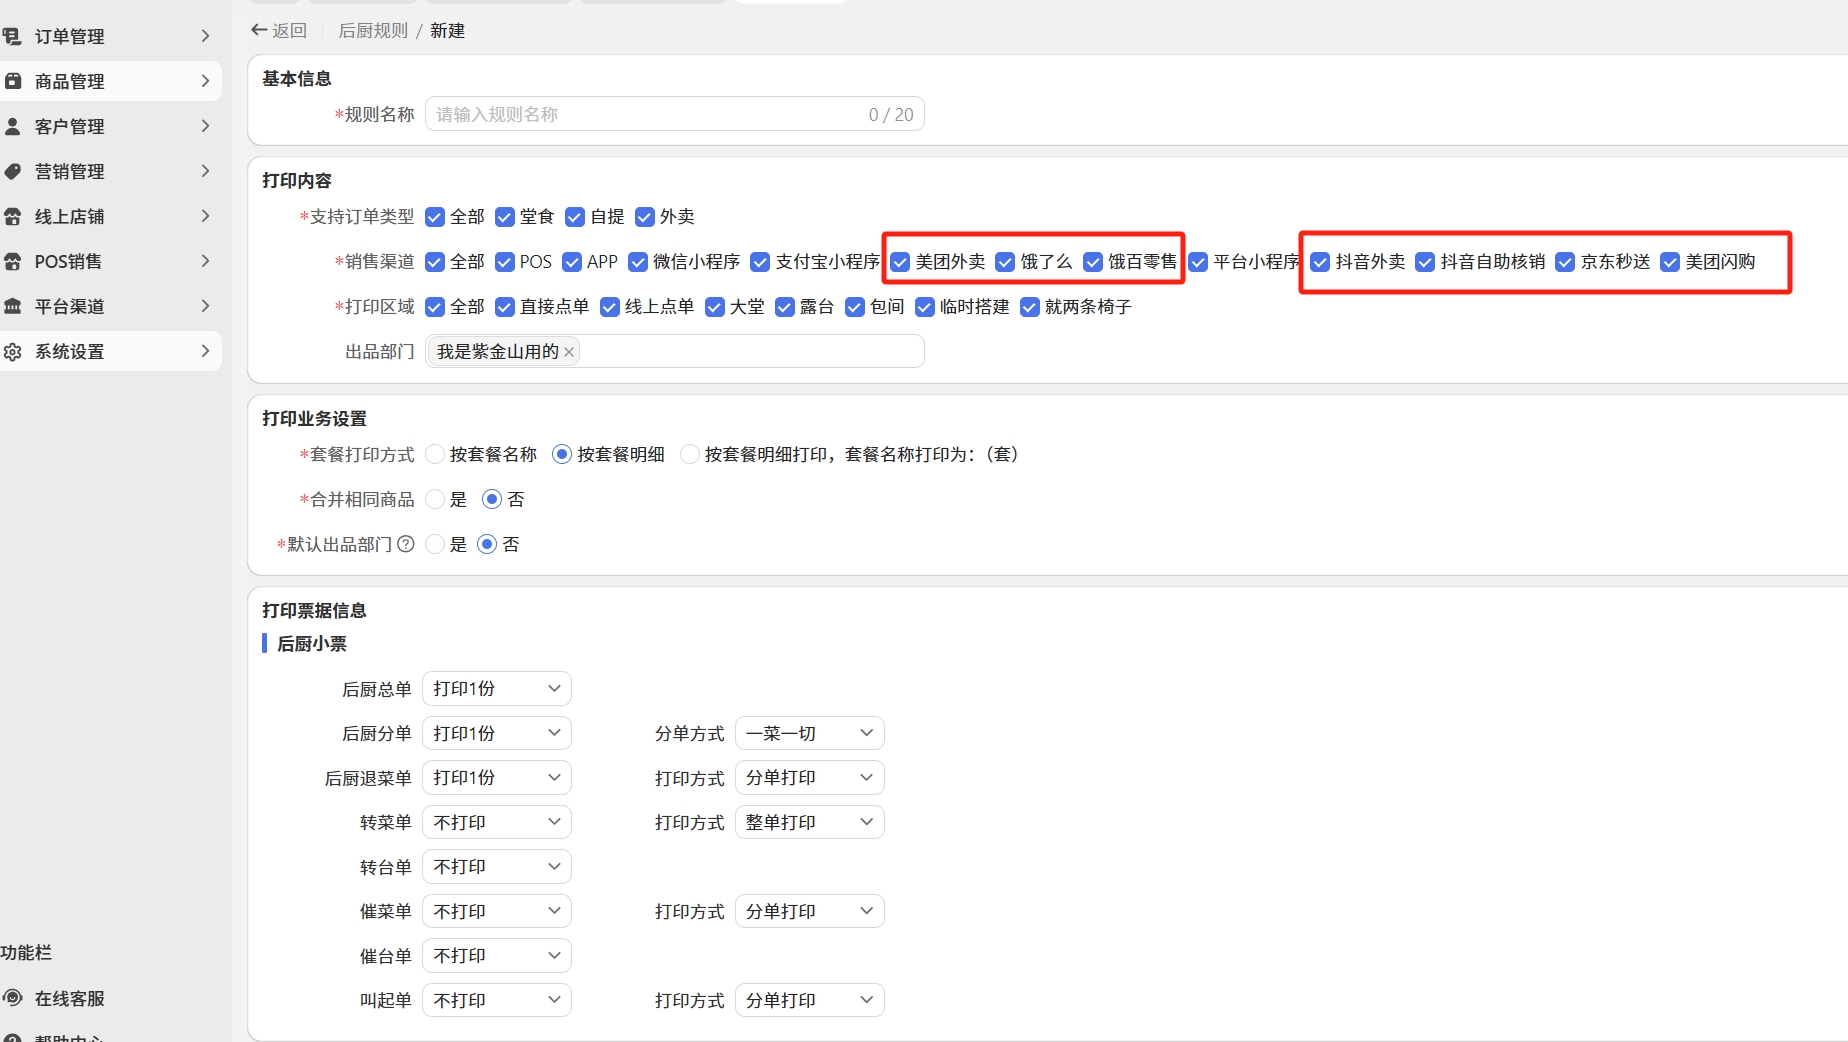1848x1042 pixels.
Task: Select 是 for 合并相同商品
Action: (x=435, y=499)
